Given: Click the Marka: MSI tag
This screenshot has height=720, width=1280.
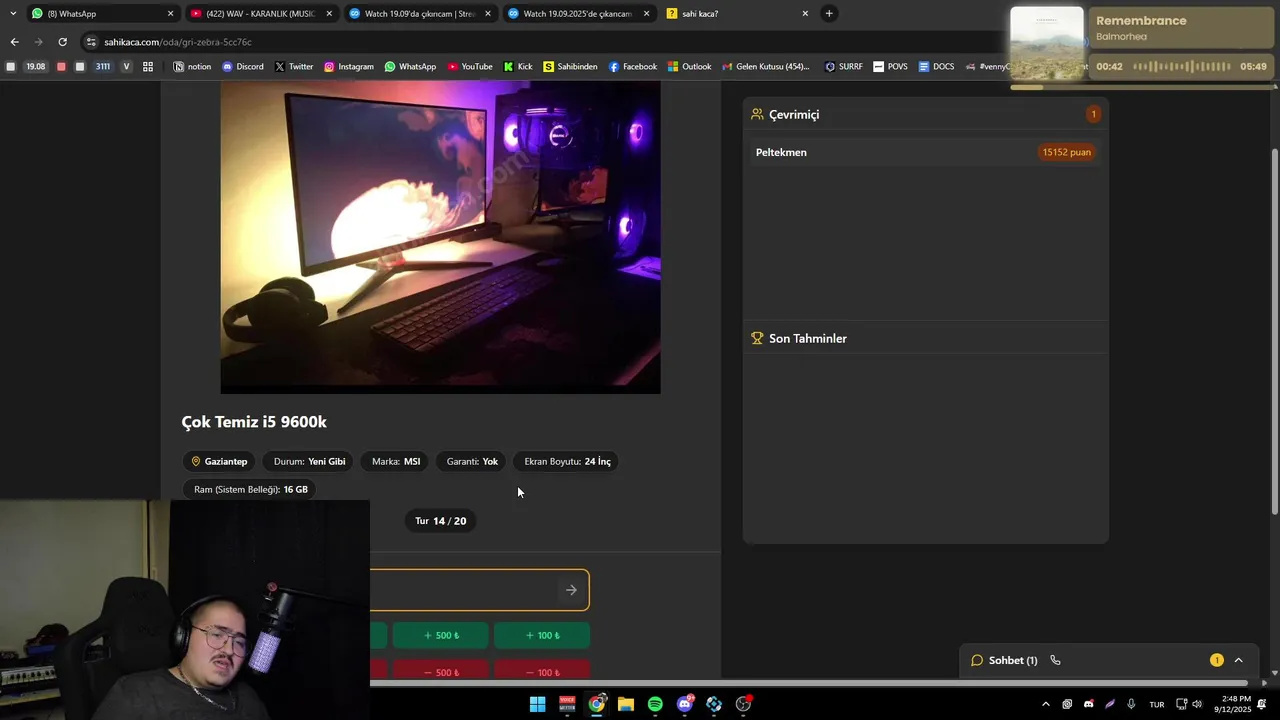Looking at the screenshot, I should (396, 461).
